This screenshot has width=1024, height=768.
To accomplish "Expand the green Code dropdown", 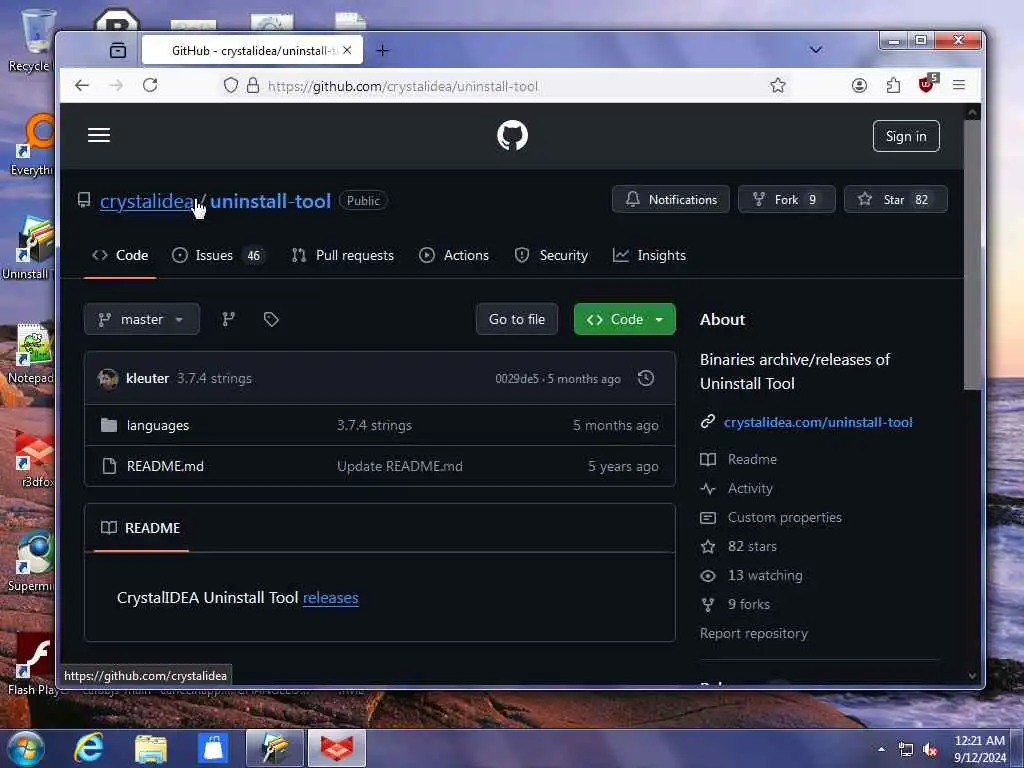I will tap(624, 319).
